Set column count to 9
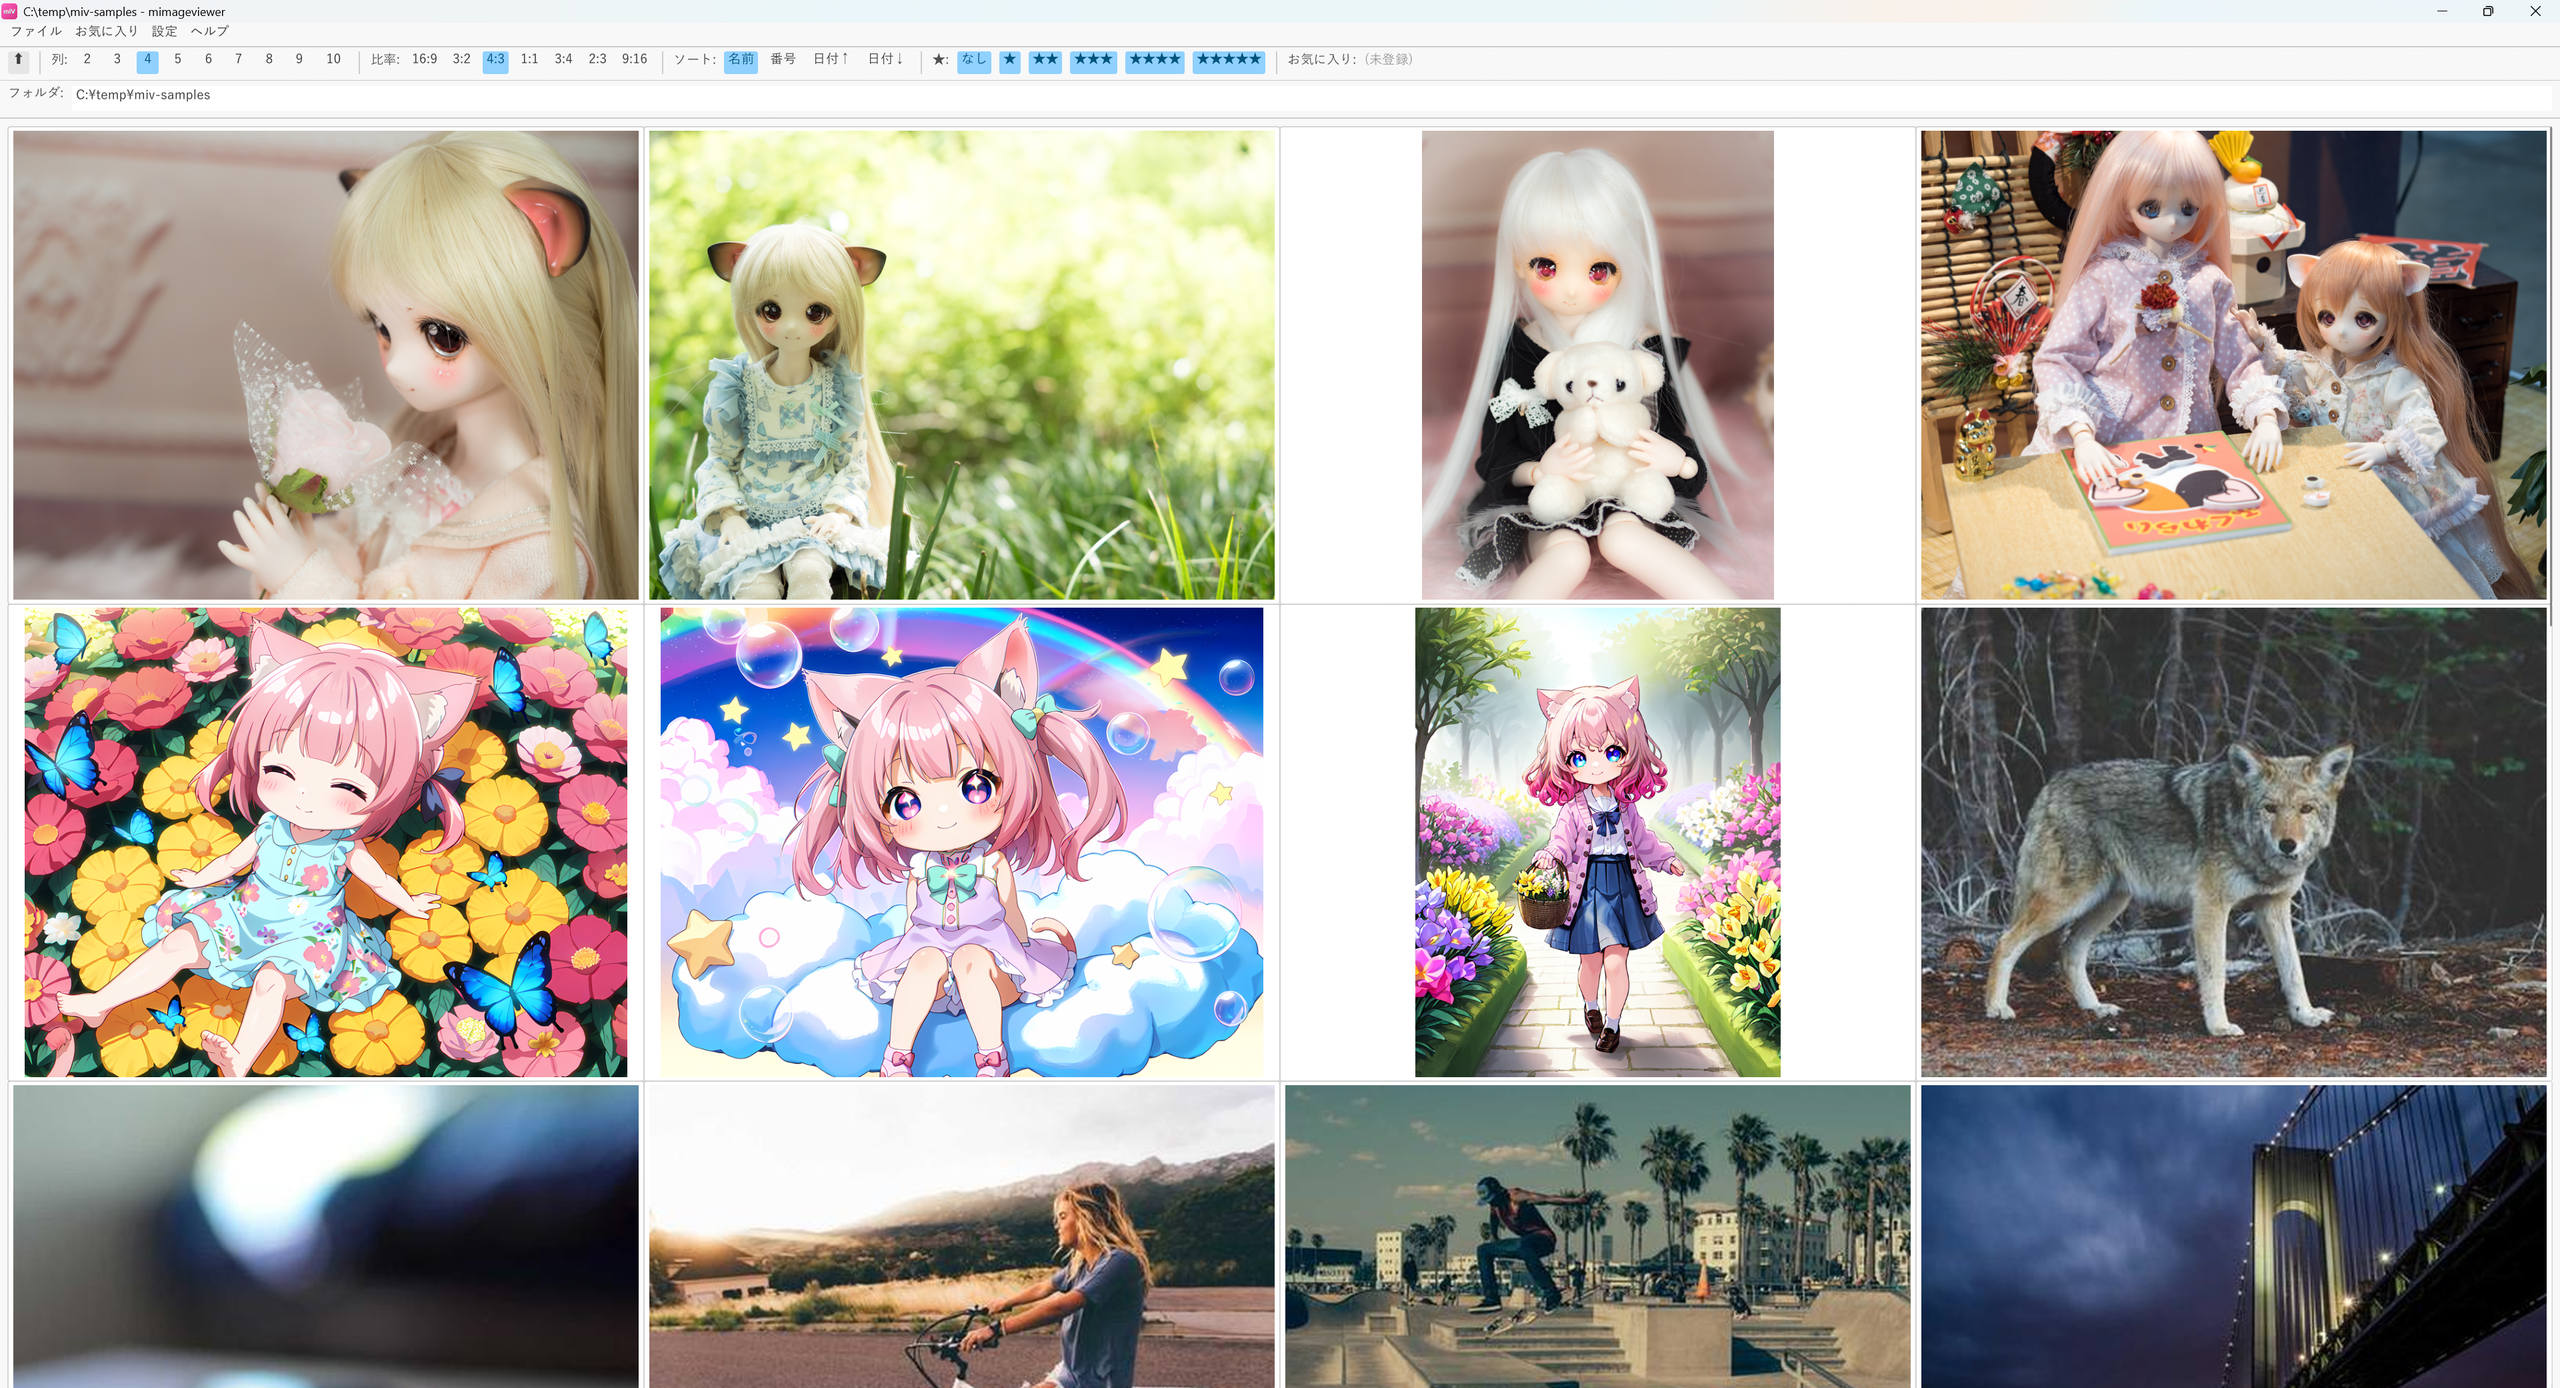The height and width of the screenshot is (1388, 2560). 299,60
